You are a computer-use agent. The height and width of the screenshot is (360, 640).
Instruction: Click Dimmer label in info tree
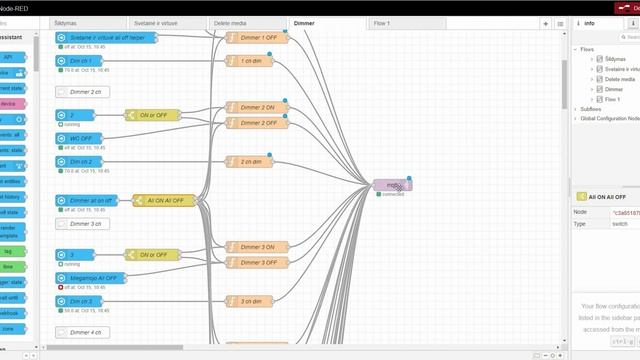(x=614, y=89)
